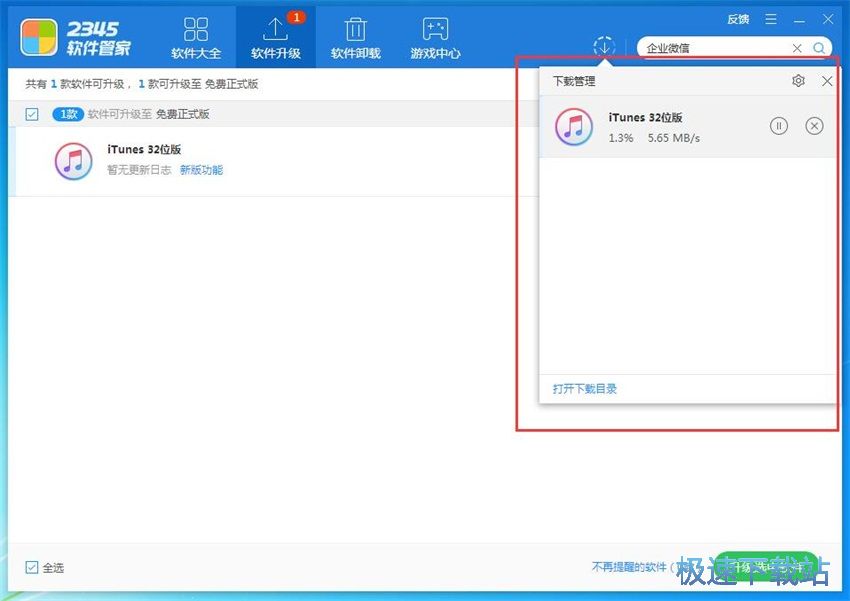Click iTunes icon in upgrade list
Viewport: 850px width, 601px height.
click(73, 161)
